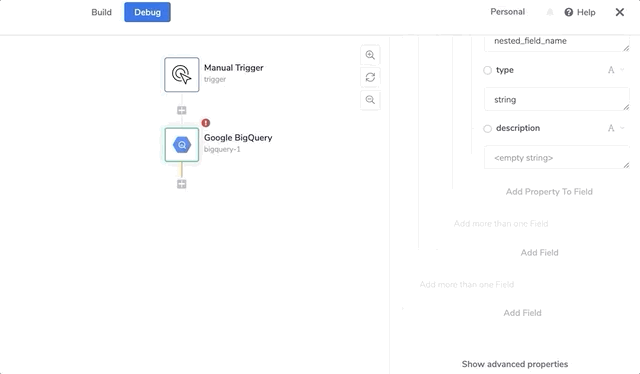Toggle the radio button beside description
This screenshot has width=640, height=374.
(487, 129)
